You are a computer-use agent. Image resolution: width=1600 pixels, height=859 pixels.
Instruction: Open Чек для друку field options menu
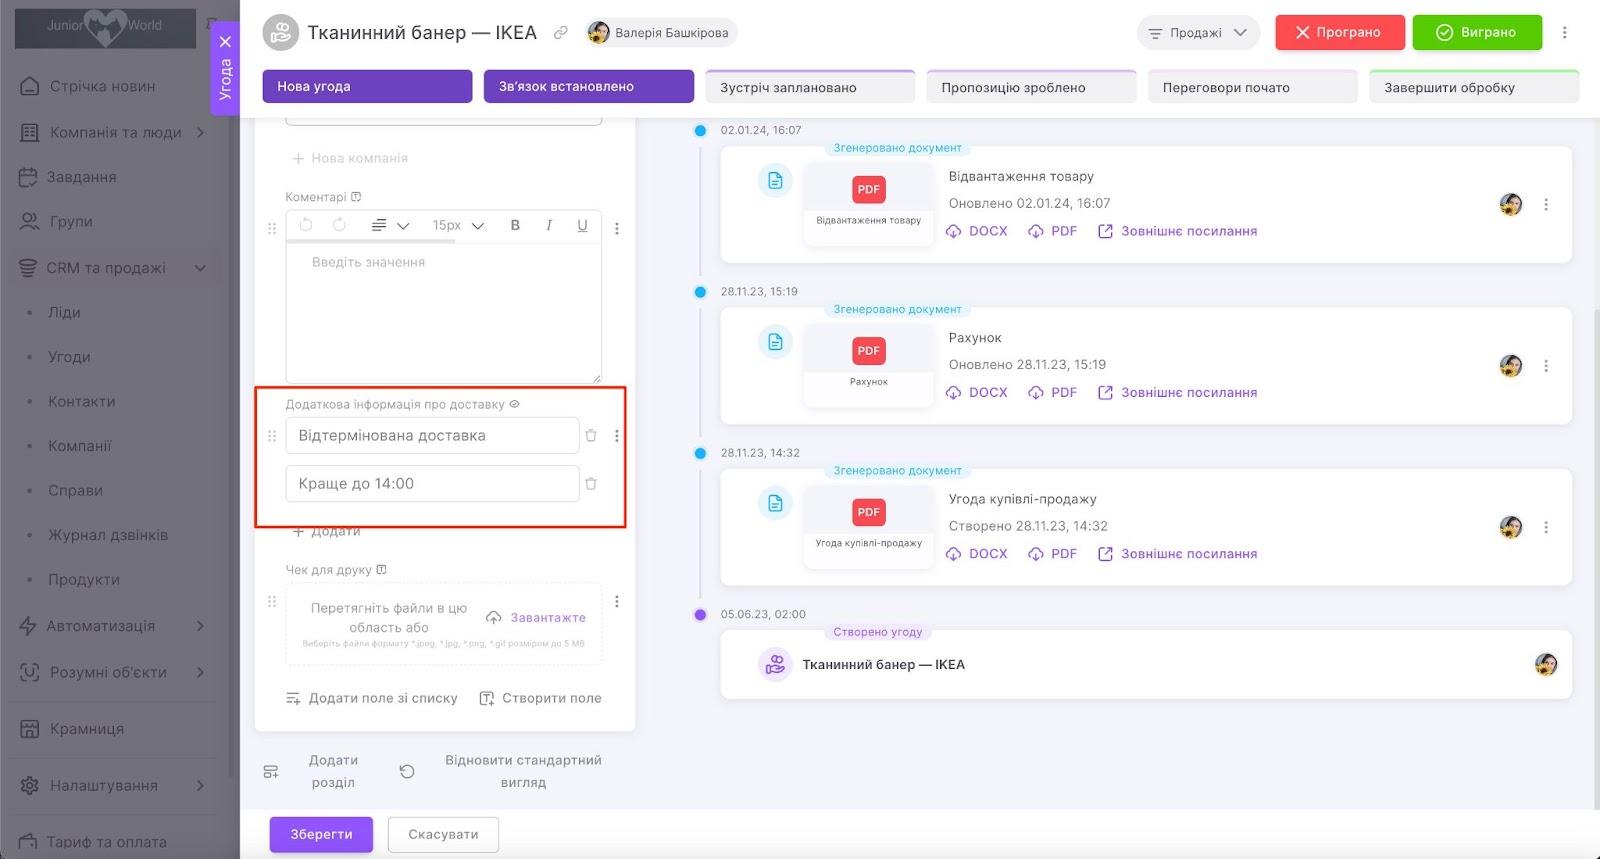(617, 601)
